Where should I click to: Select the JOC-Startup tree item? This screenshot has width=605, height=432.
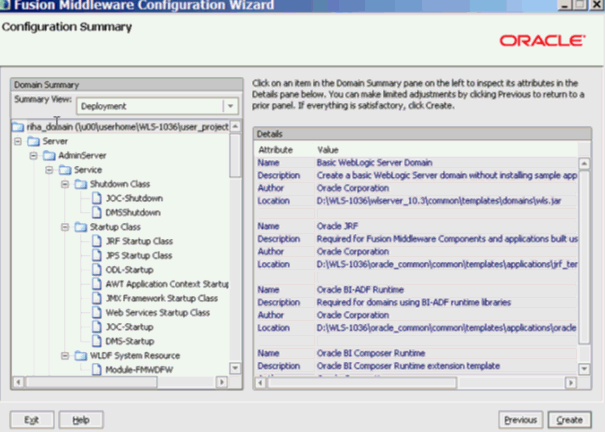click(x=130, y=327)
